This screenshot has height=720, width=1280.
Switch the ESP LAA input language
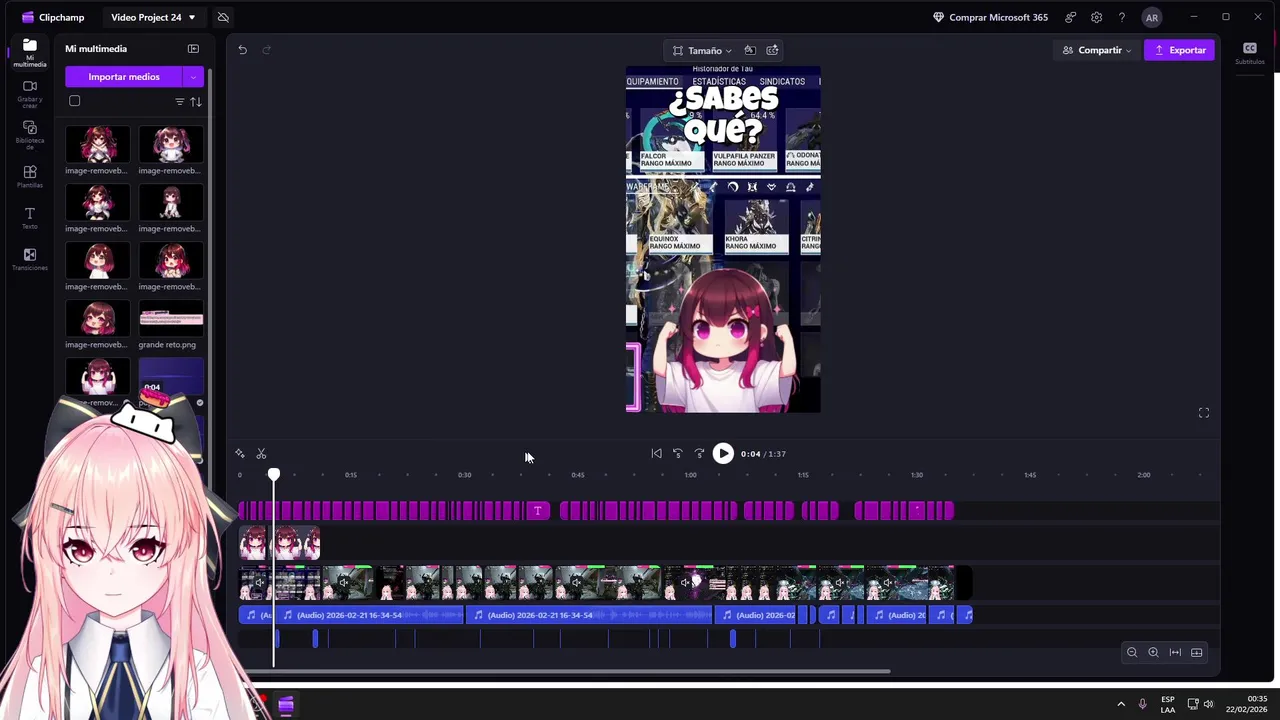pos(1168,704)
